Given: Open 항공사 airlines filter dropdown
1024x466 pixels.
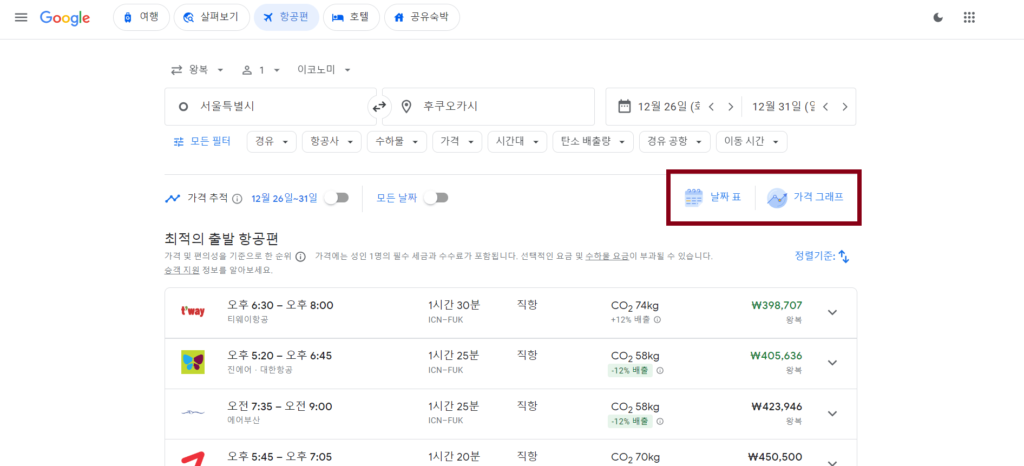Looking at the screenshot, I should pos(332,142).
